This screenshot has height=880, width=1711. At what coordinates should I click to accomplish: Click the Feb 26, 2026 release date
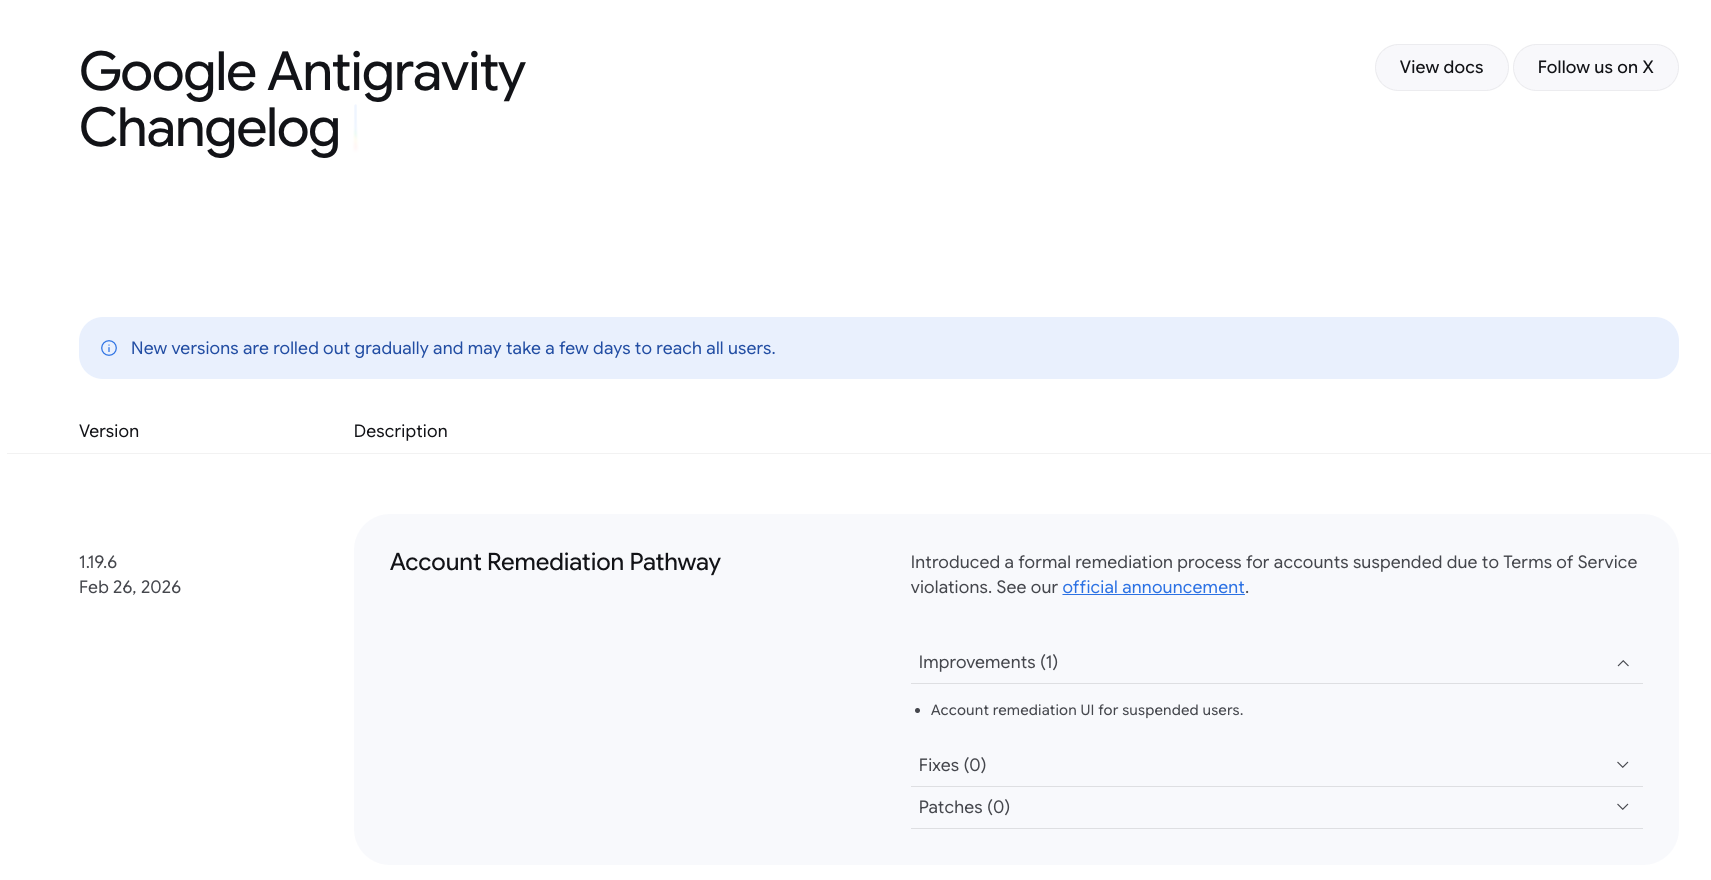click(130, 587)
